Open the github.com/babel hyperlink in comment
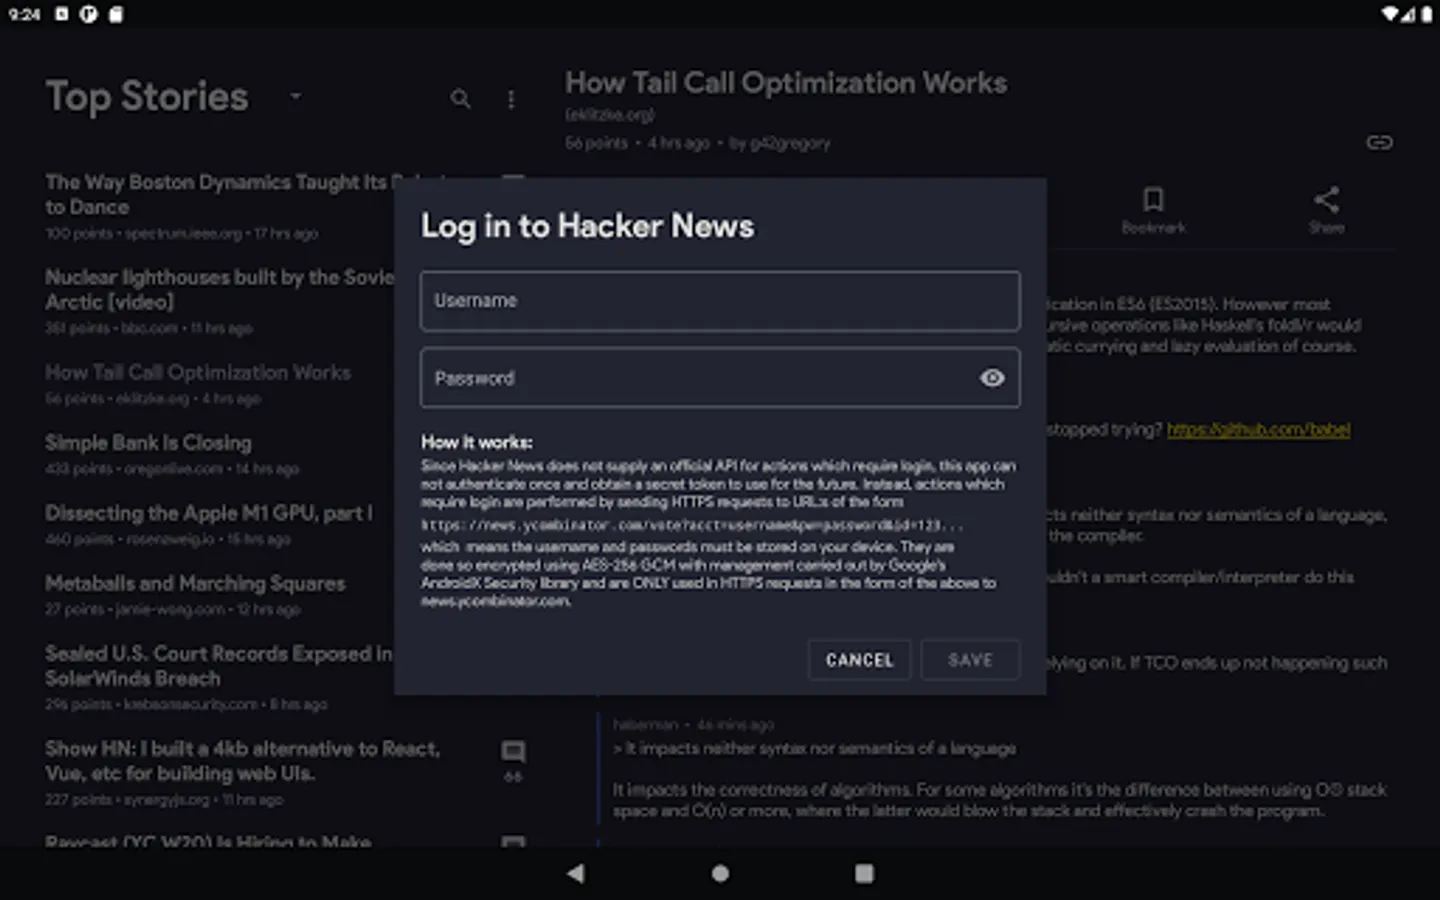Image resolution: width=1440 pixels, height=900 pixels. click(1258, 430)
